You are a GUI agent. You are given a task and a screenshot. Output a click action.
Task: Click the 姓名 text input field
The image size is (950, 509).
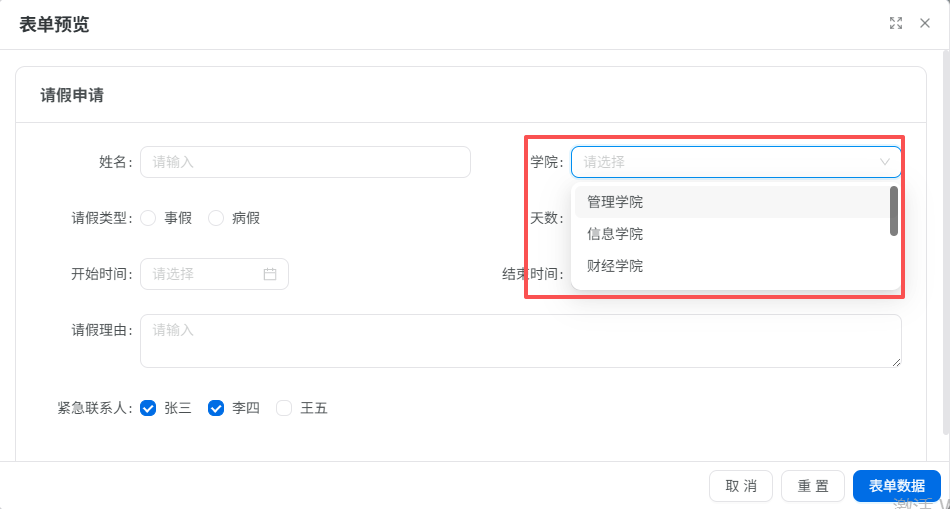point(305,162)
